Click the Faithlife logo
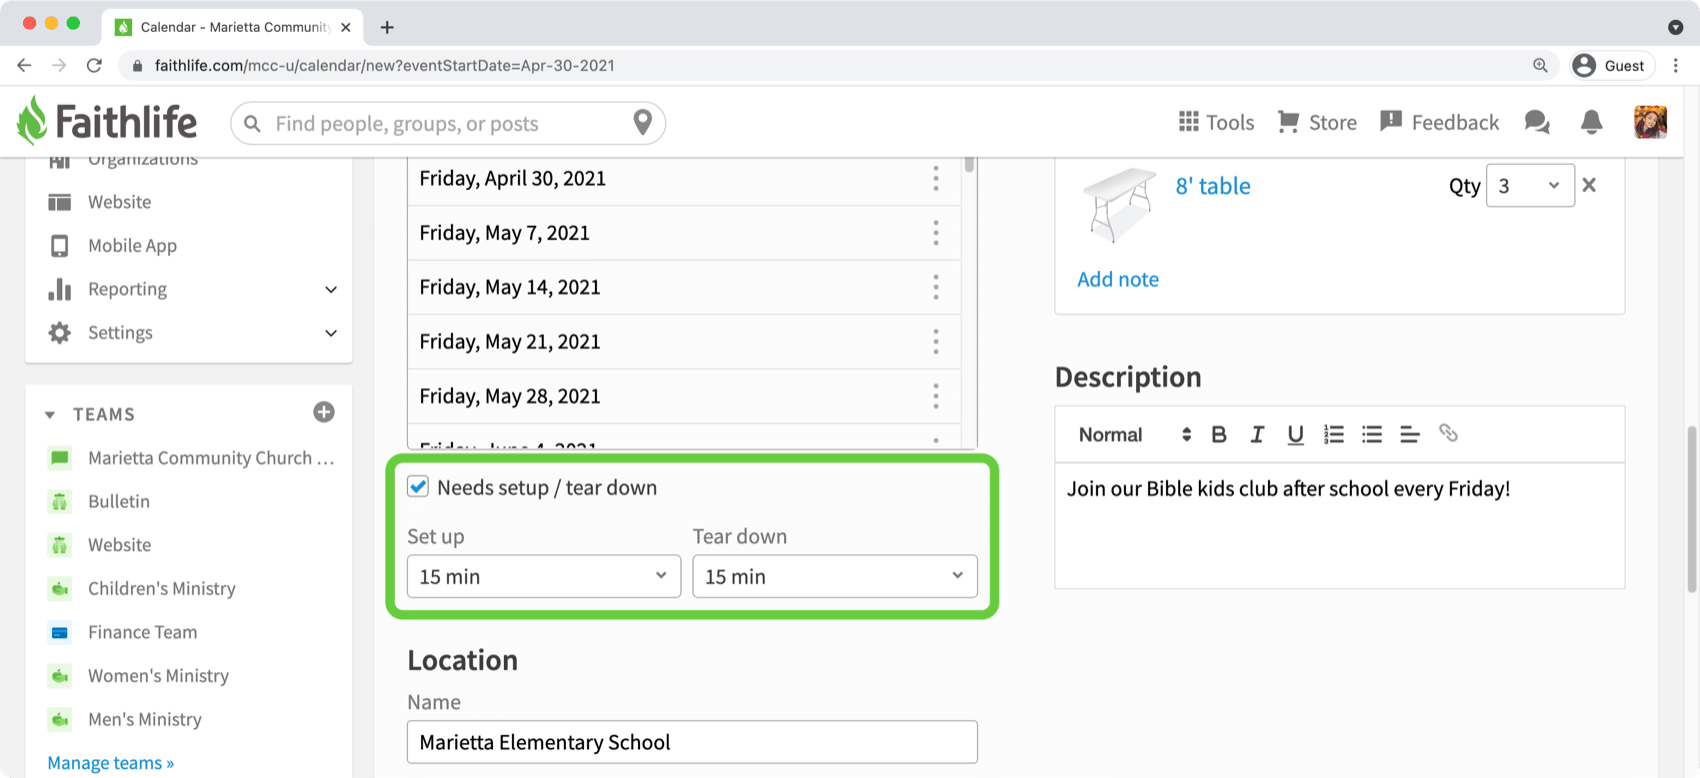Viewport: 1700px width, 778px height. [107, 122]
